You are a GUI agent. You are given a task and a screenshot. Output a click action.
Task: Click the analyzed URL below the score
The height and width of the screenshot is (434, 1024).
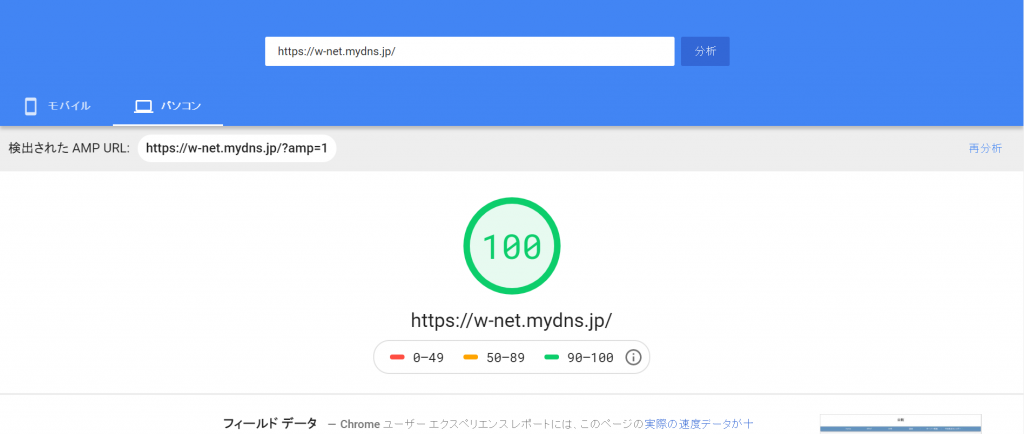pyautogui.click(x=511, y=320)
